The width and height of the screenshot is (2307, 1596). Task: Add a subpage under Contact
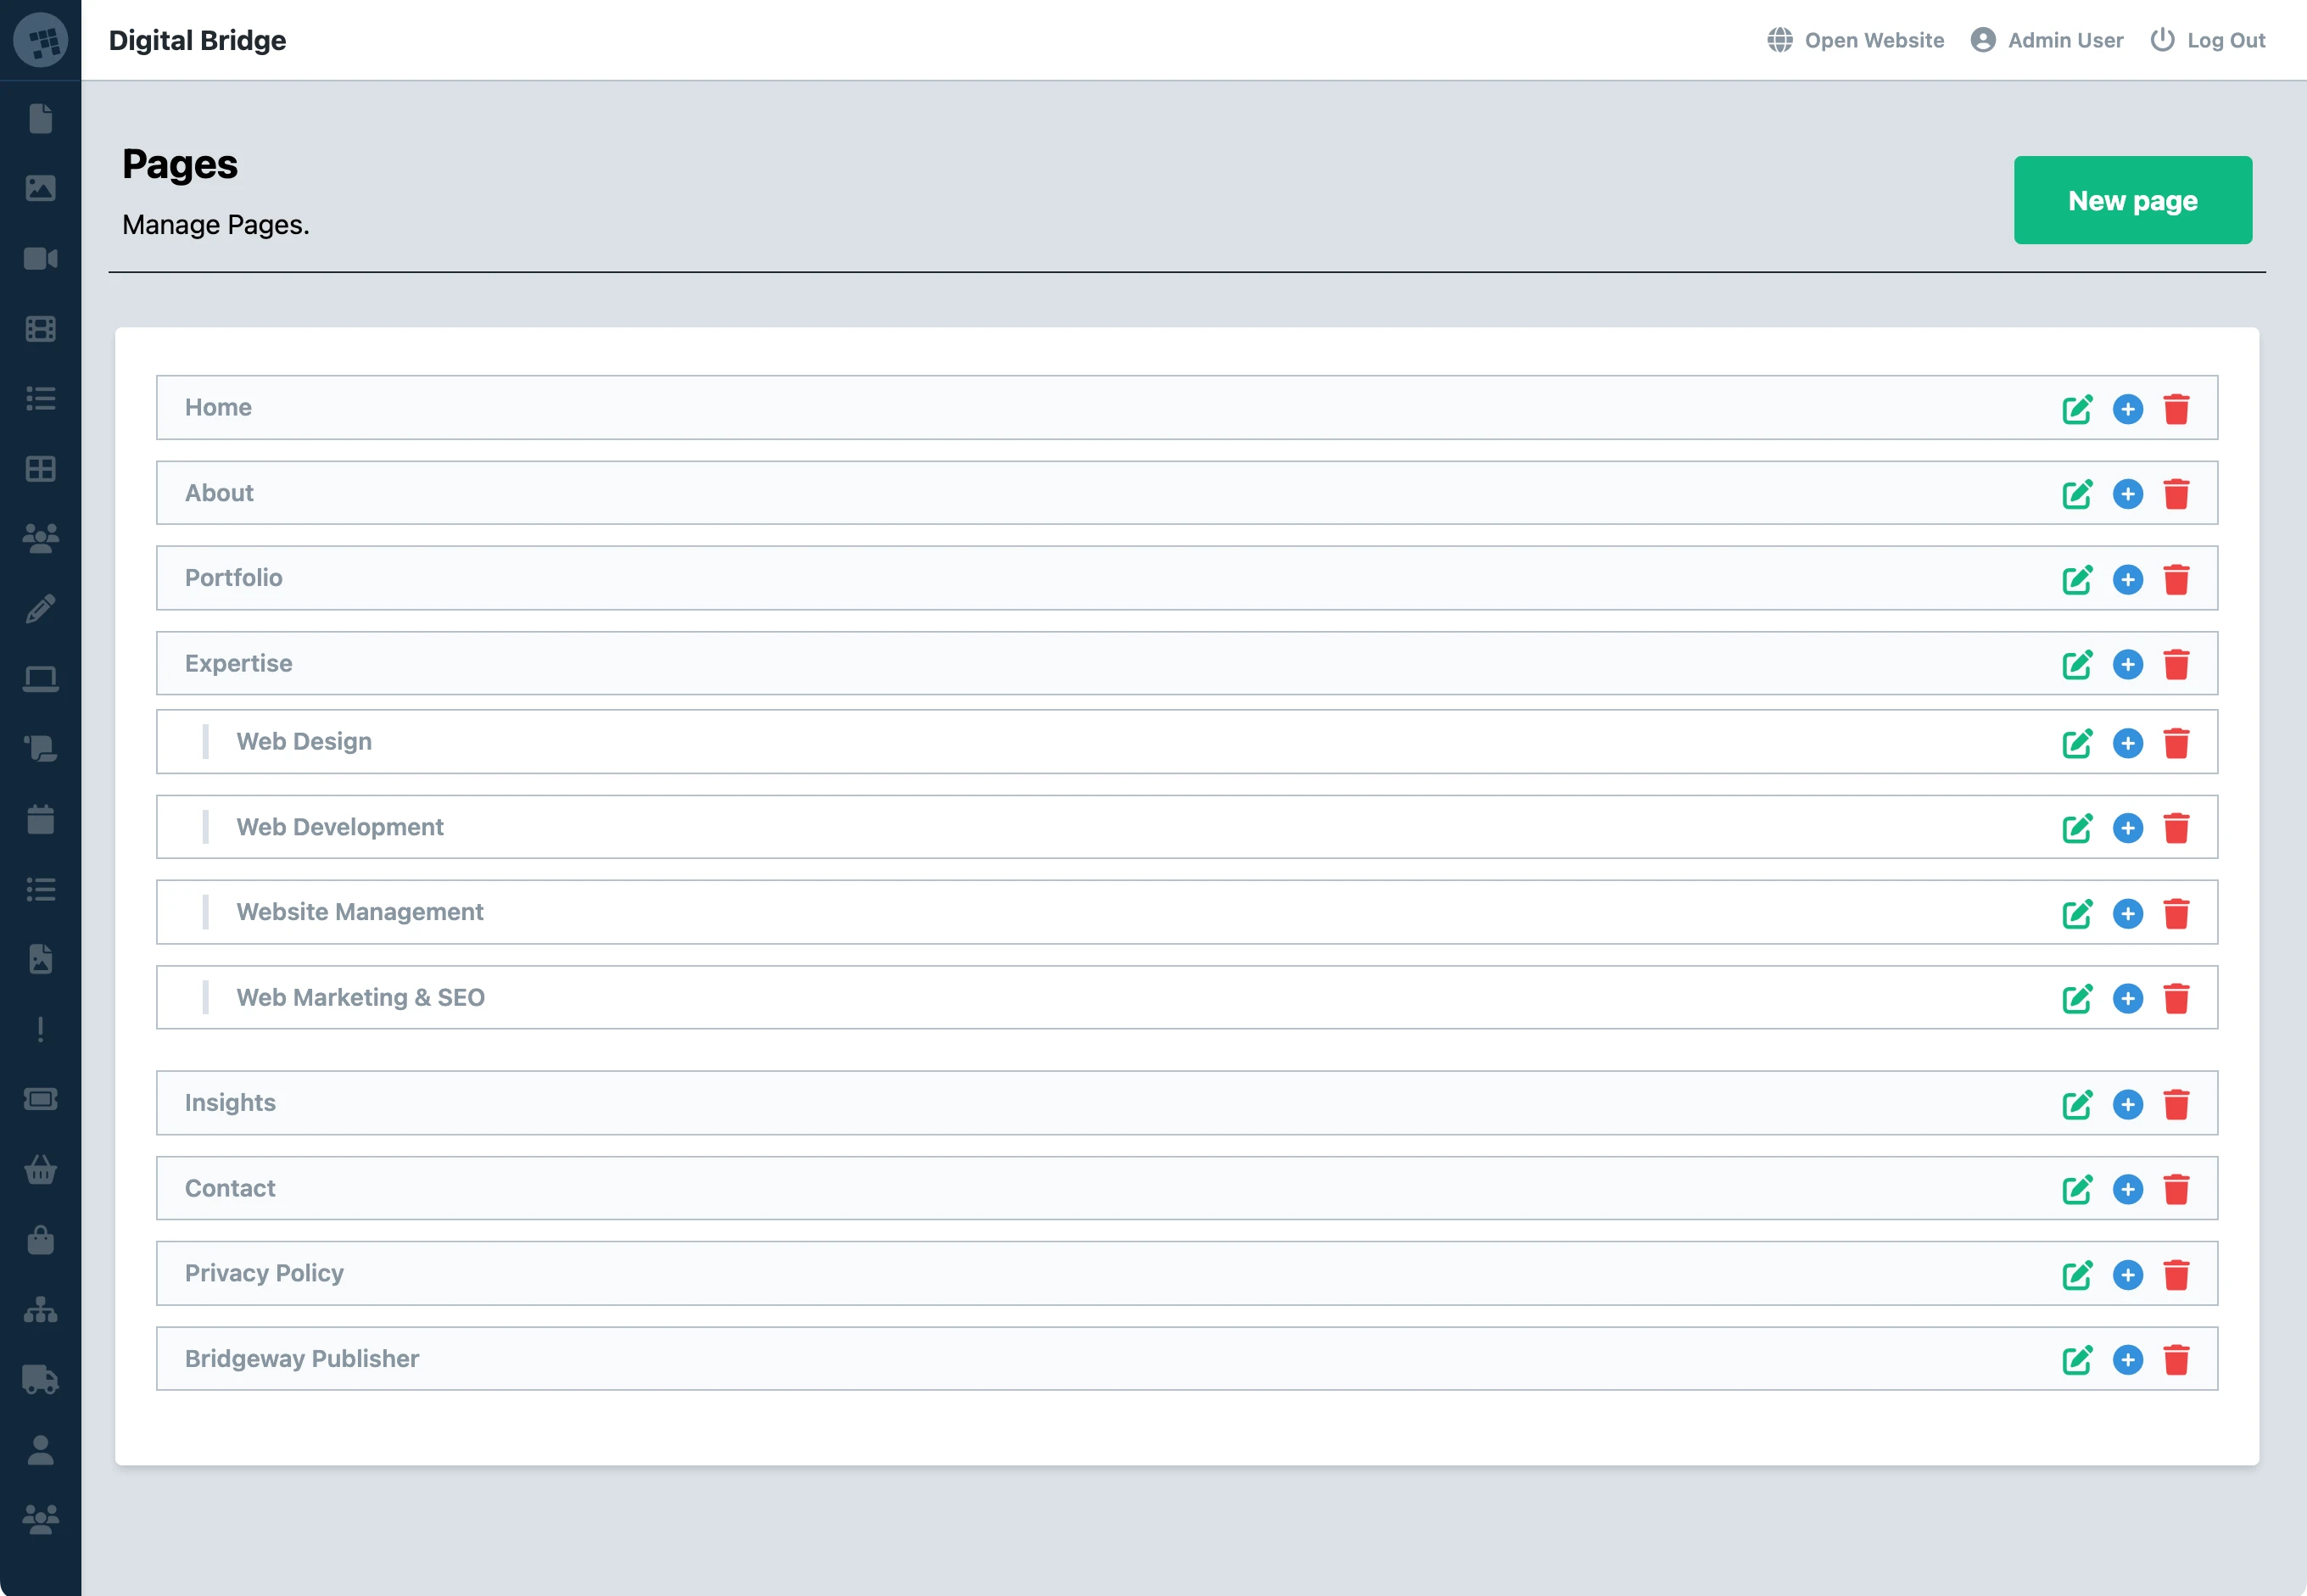coord(2127,1189)
